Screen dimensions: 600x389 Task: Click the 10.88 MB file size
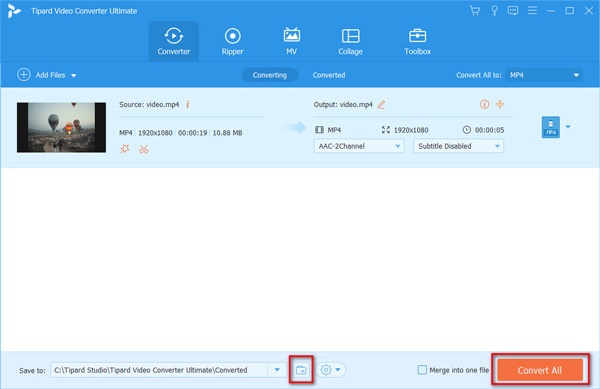point(227,133)
